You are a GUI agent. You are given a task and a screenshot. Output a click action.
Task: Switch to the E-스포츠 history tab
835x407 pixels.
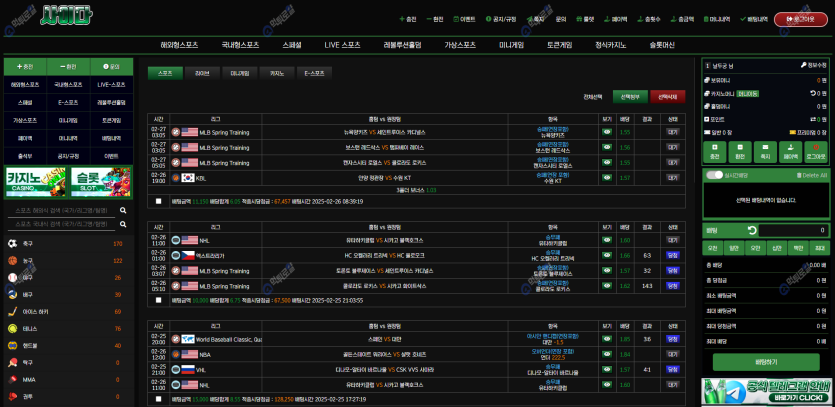pyautogui.click(x=314, y=73)
